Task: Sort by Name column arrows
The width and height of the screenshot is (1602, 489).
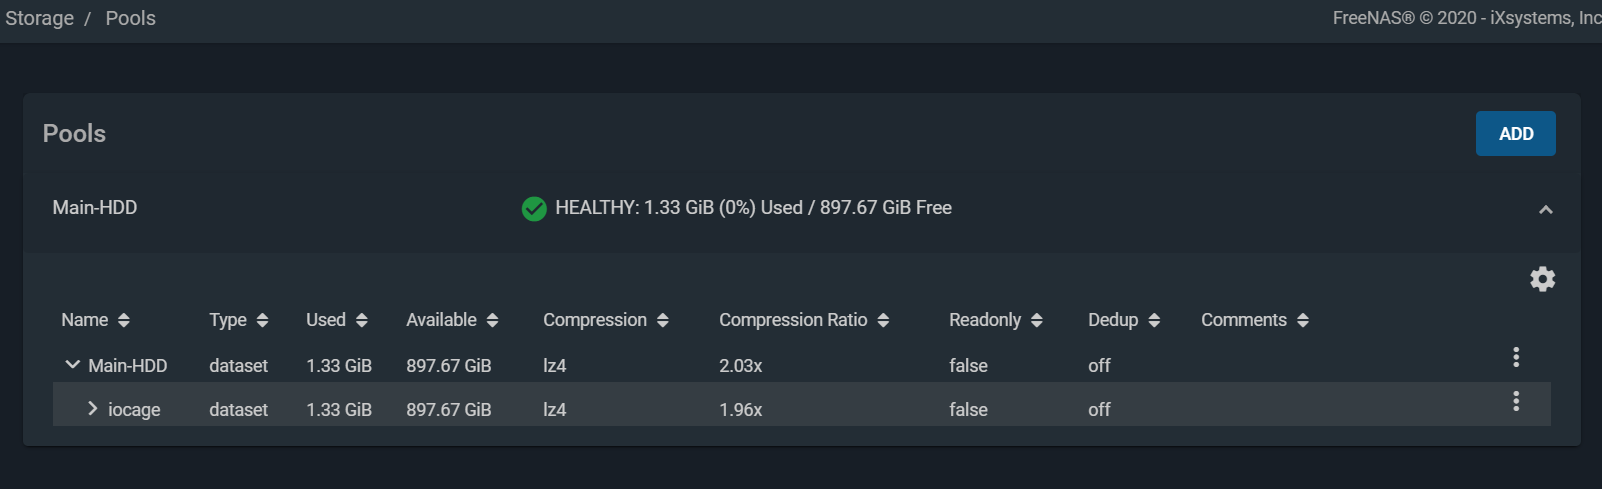Action: (124, 320)
